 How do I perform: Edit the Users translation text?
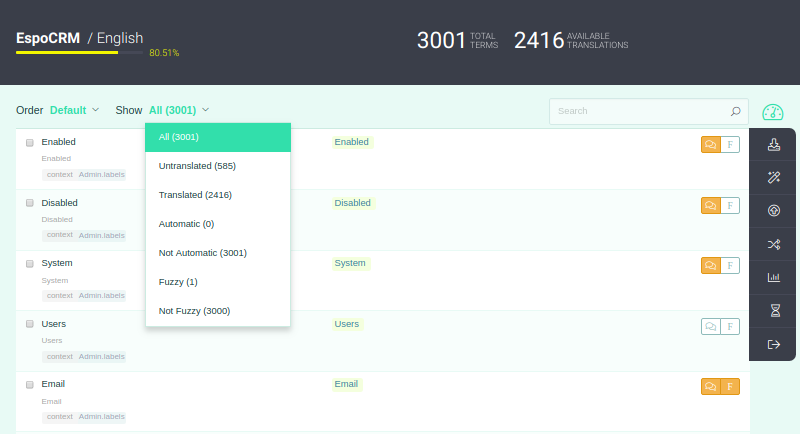coord(347,324)
